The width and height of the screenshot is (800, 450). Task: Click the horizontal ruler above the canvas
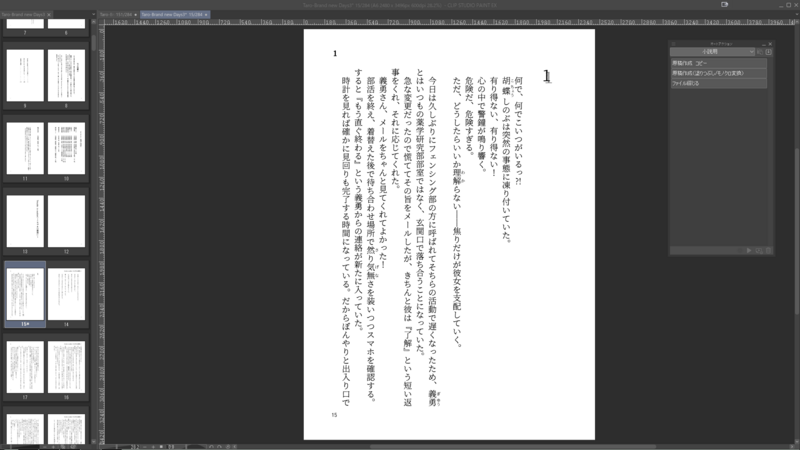pos(449,22)
